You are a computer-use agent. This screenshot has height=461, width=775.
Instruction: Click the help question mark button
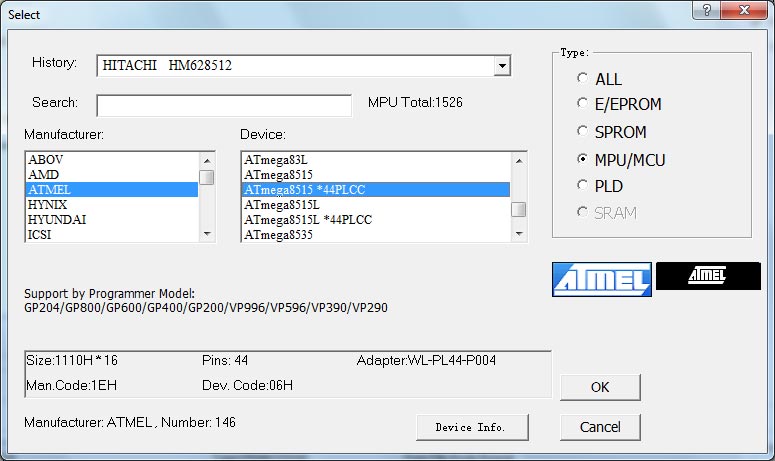[x=706, y=10]
